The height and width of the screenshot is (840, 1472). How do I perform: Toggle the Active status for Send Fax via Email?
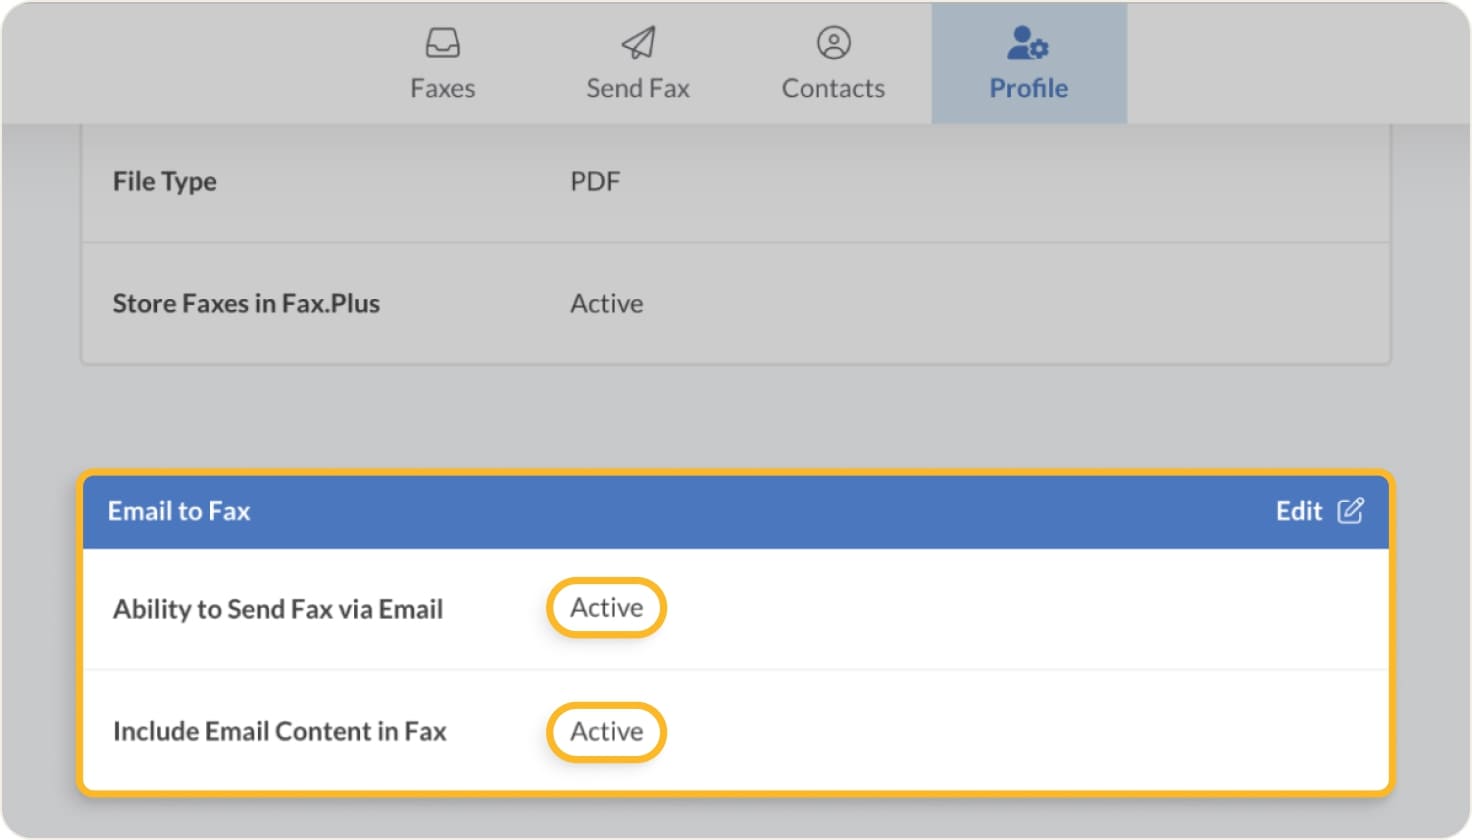click(605, 607)
